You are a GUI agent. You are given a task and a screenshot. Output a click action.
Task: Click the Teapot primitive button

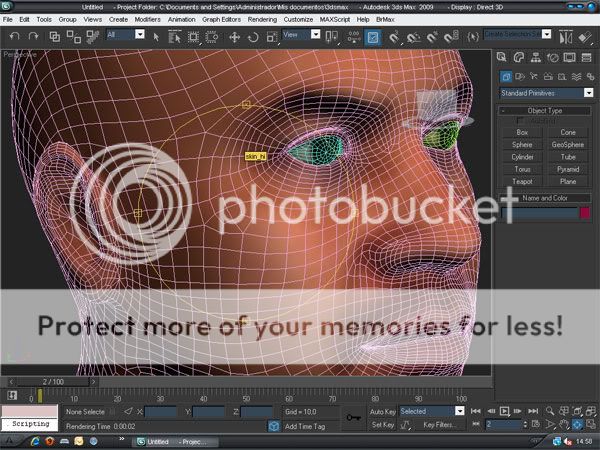point(521,181)
